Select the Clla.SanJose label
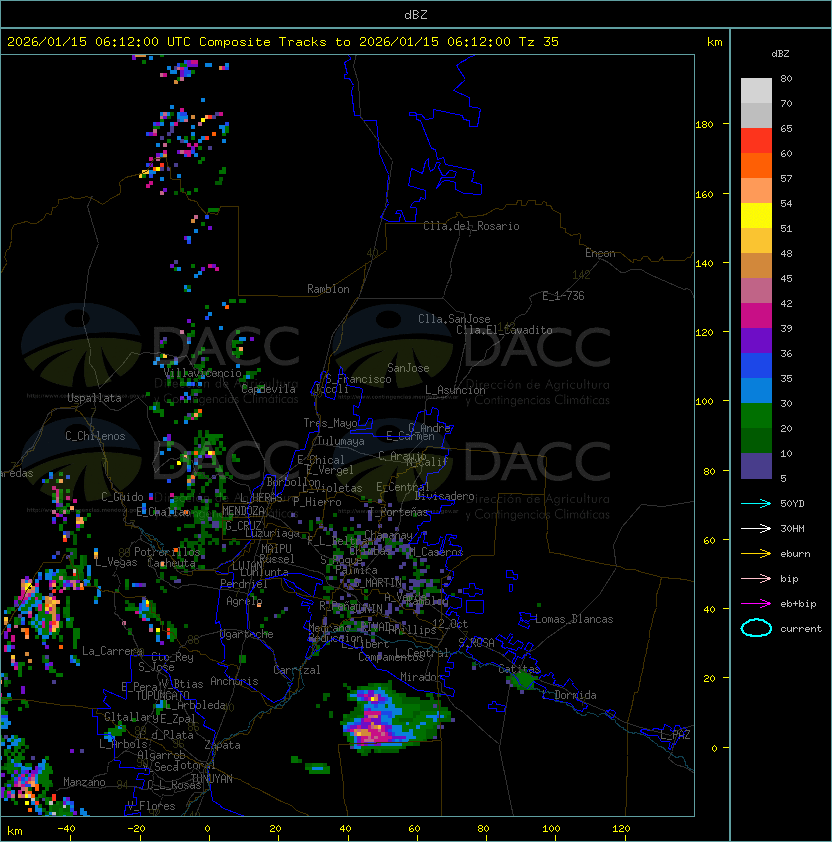 pos(454,319)
